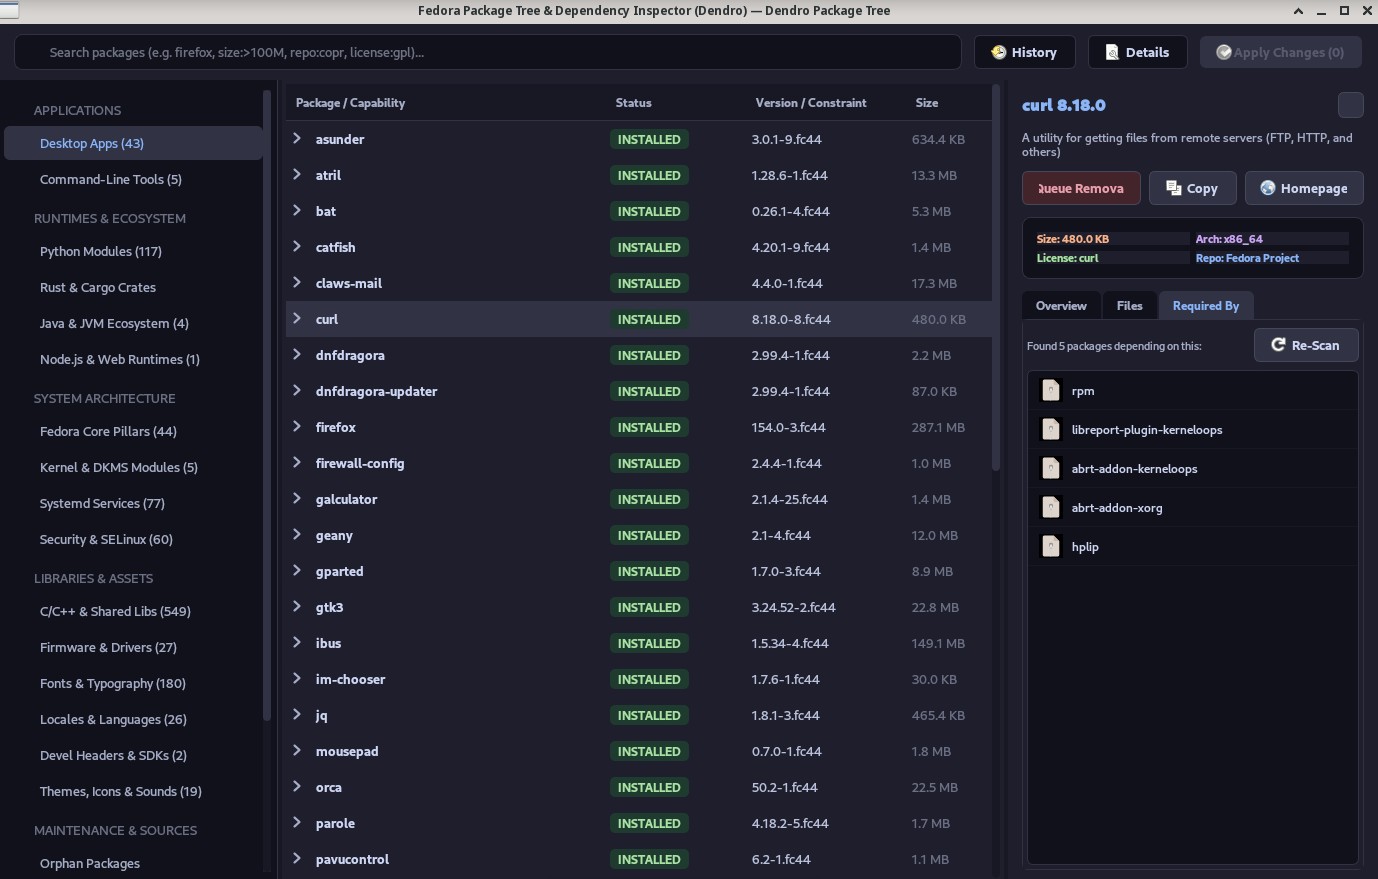This screenshot has width=1378, height=879.
Task: Click blank square button next to curl title
Action: click(x=1350, y=105)
